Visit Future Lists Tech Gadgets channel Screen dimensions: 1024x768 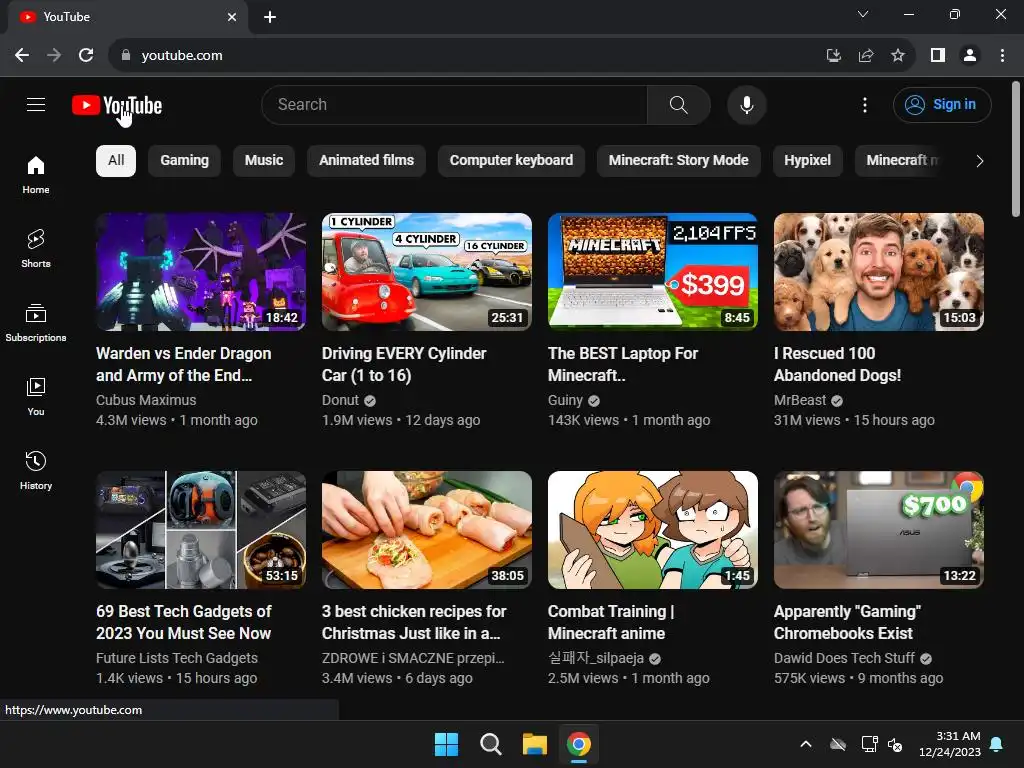coord(177,658)
